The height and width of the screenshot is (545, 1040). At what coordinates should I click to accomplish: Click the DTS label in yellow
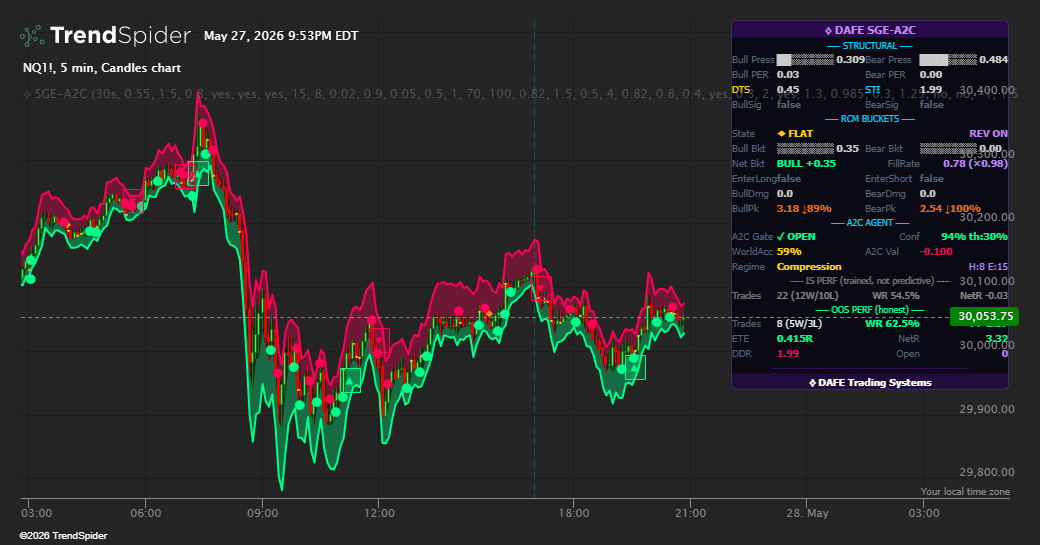click(x=741, y=90)
